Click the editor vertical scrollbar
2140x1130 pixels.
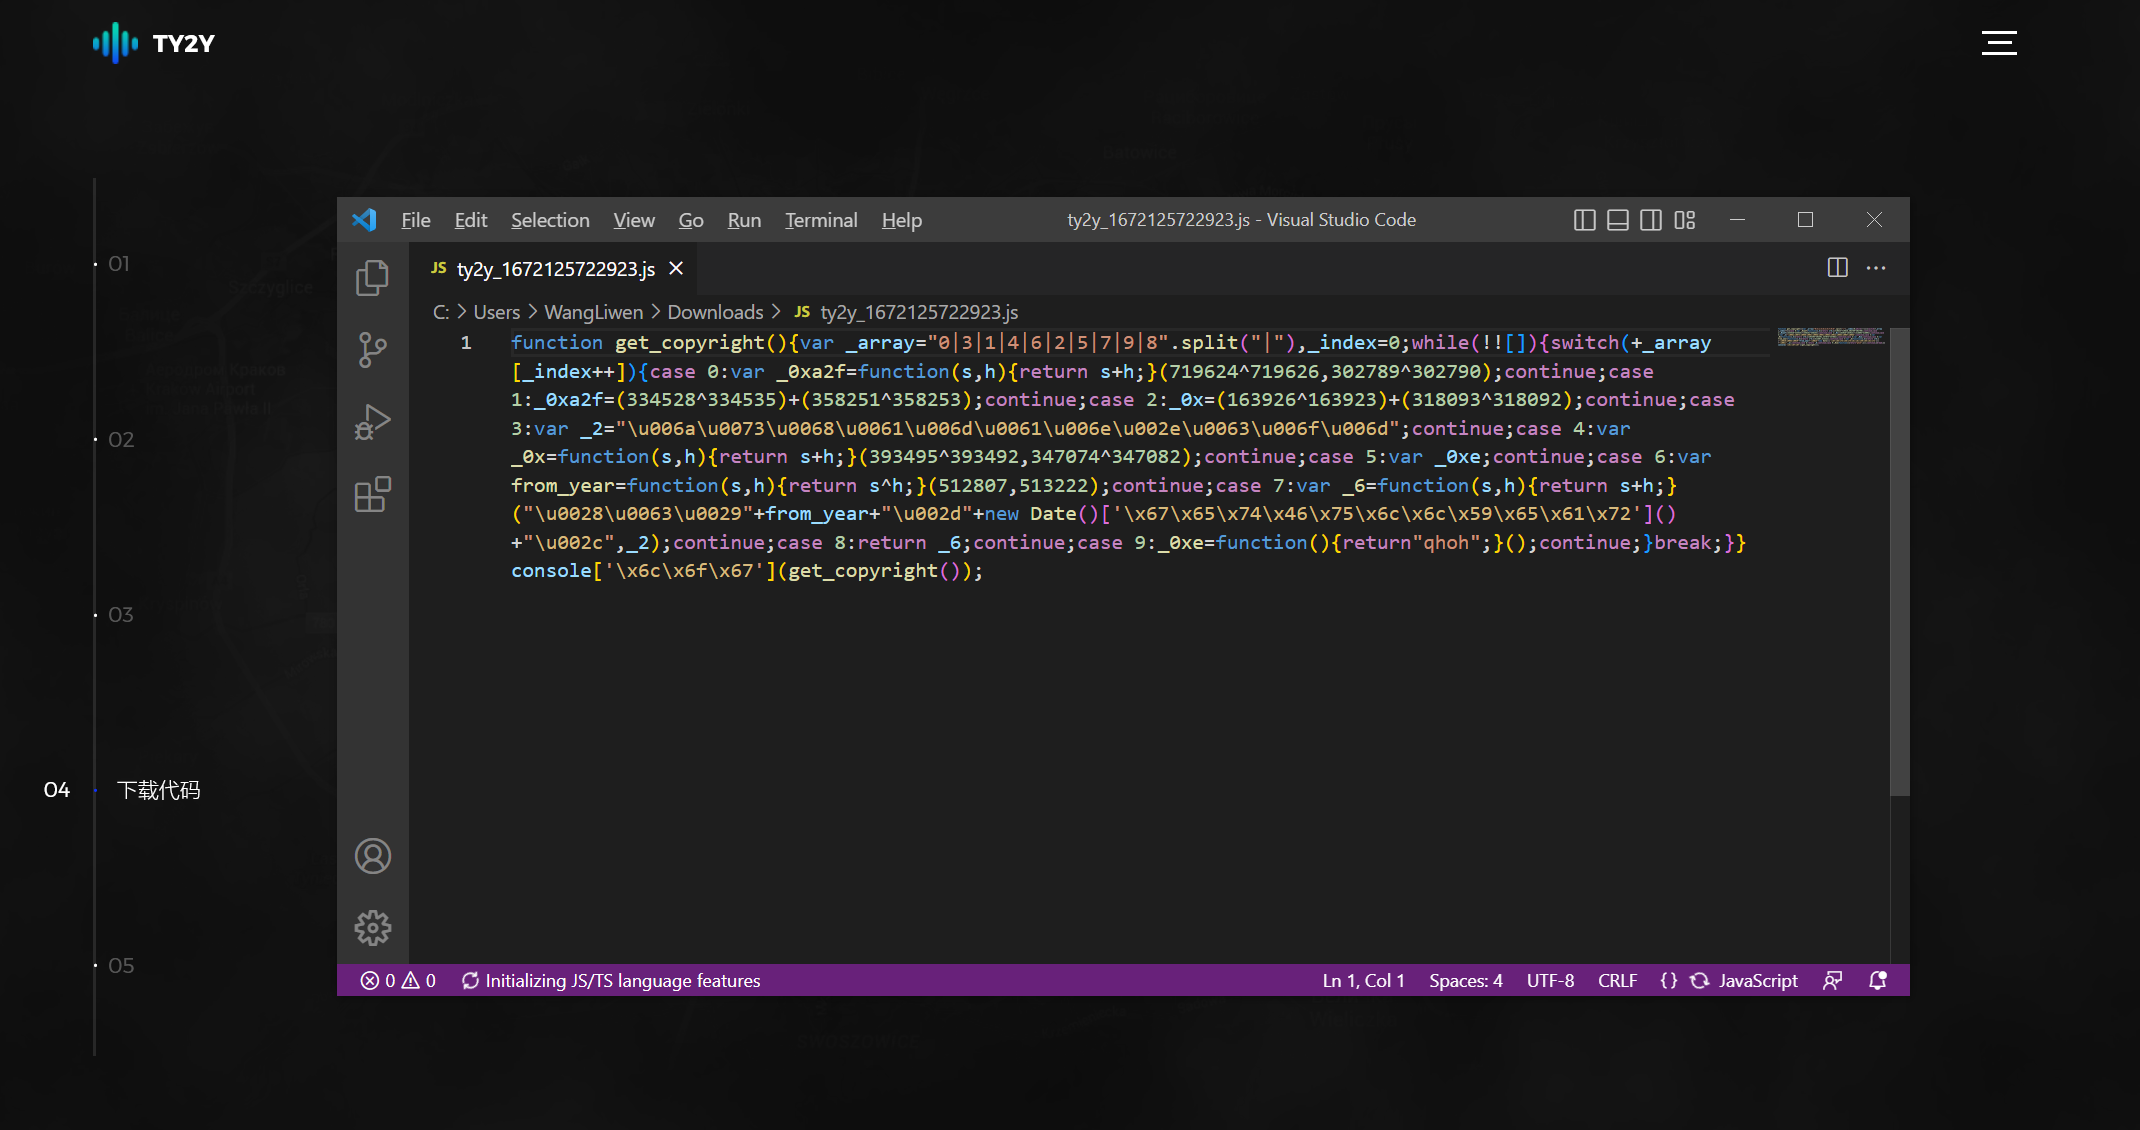coord(1899,560)
